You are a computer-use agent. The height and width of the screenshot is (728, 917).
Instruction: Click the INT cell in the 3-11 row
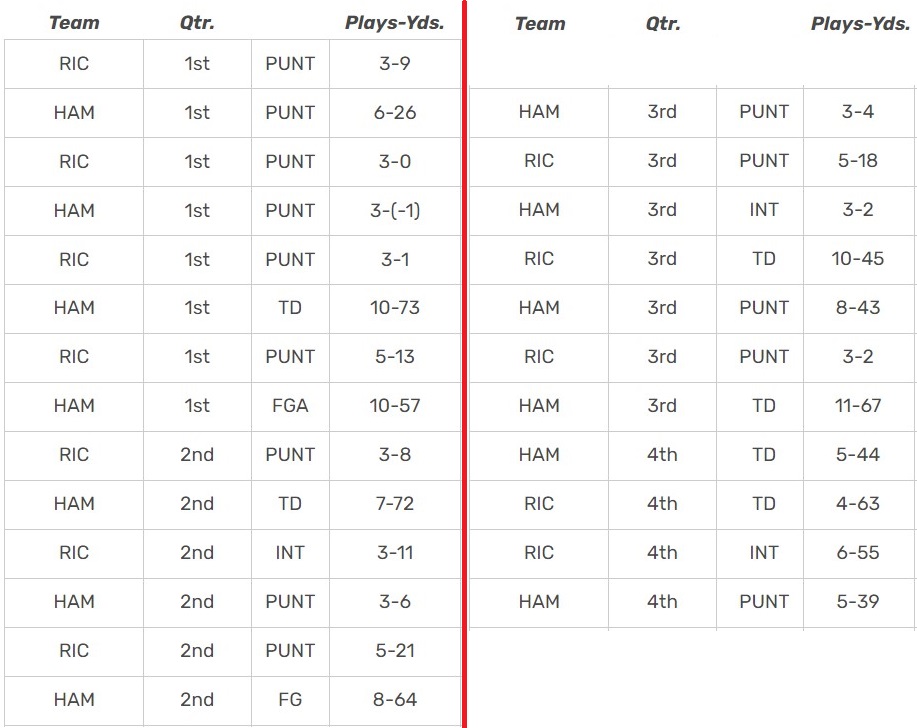point(290,553)
